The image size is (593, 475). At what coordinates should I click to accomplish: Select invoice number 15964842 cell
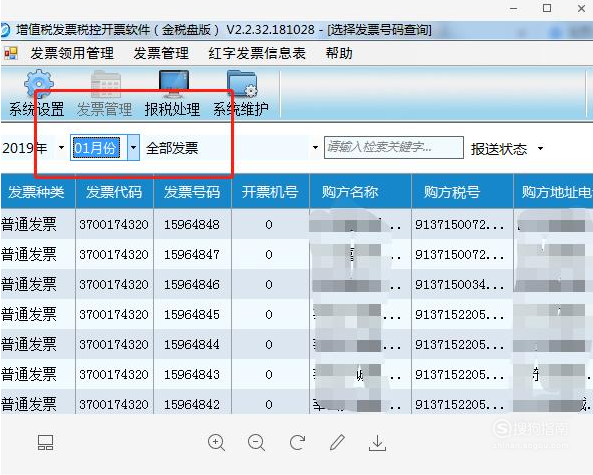[192, 404]
